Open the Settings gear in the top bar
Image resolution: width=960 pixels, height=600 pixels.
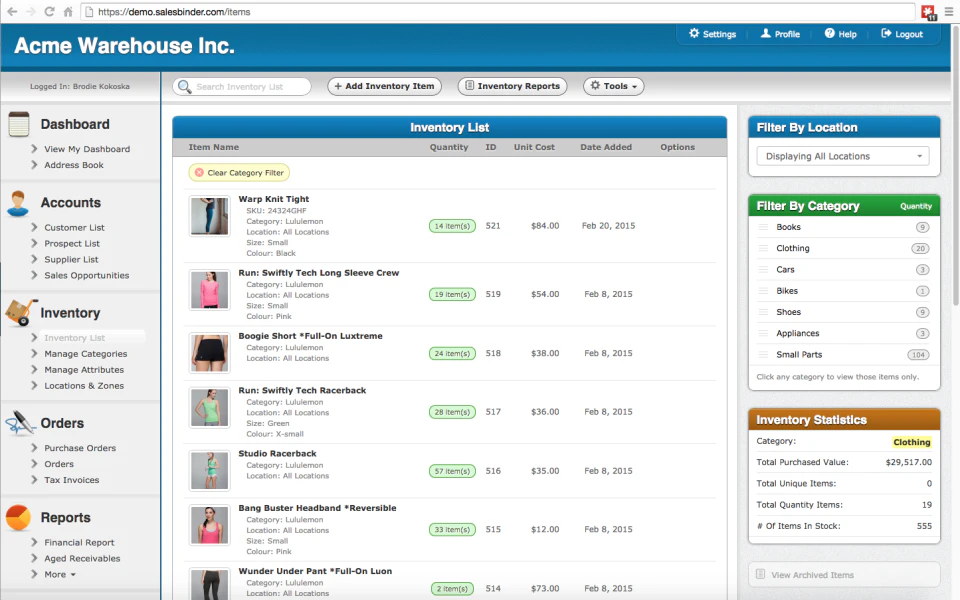coord(695,33)
